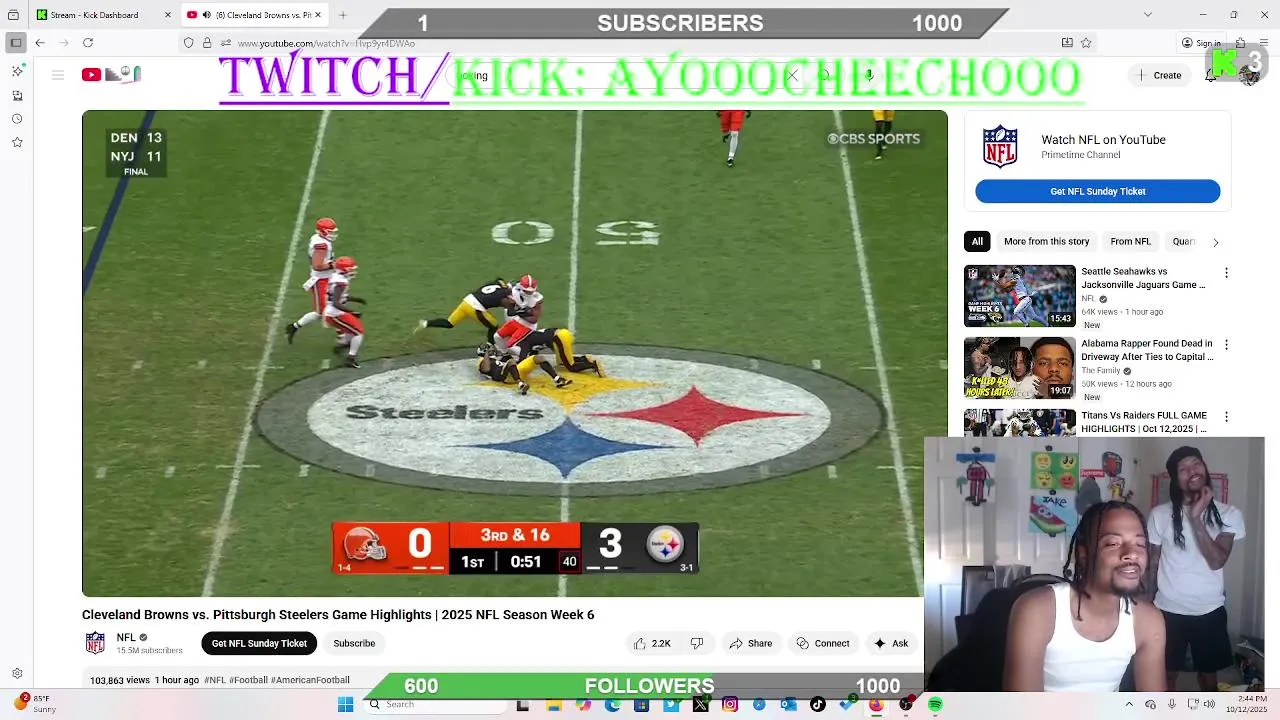The image size is (1280, 720).
Task: Open the #Football hashtag link
Action: (x=248, y=680)
